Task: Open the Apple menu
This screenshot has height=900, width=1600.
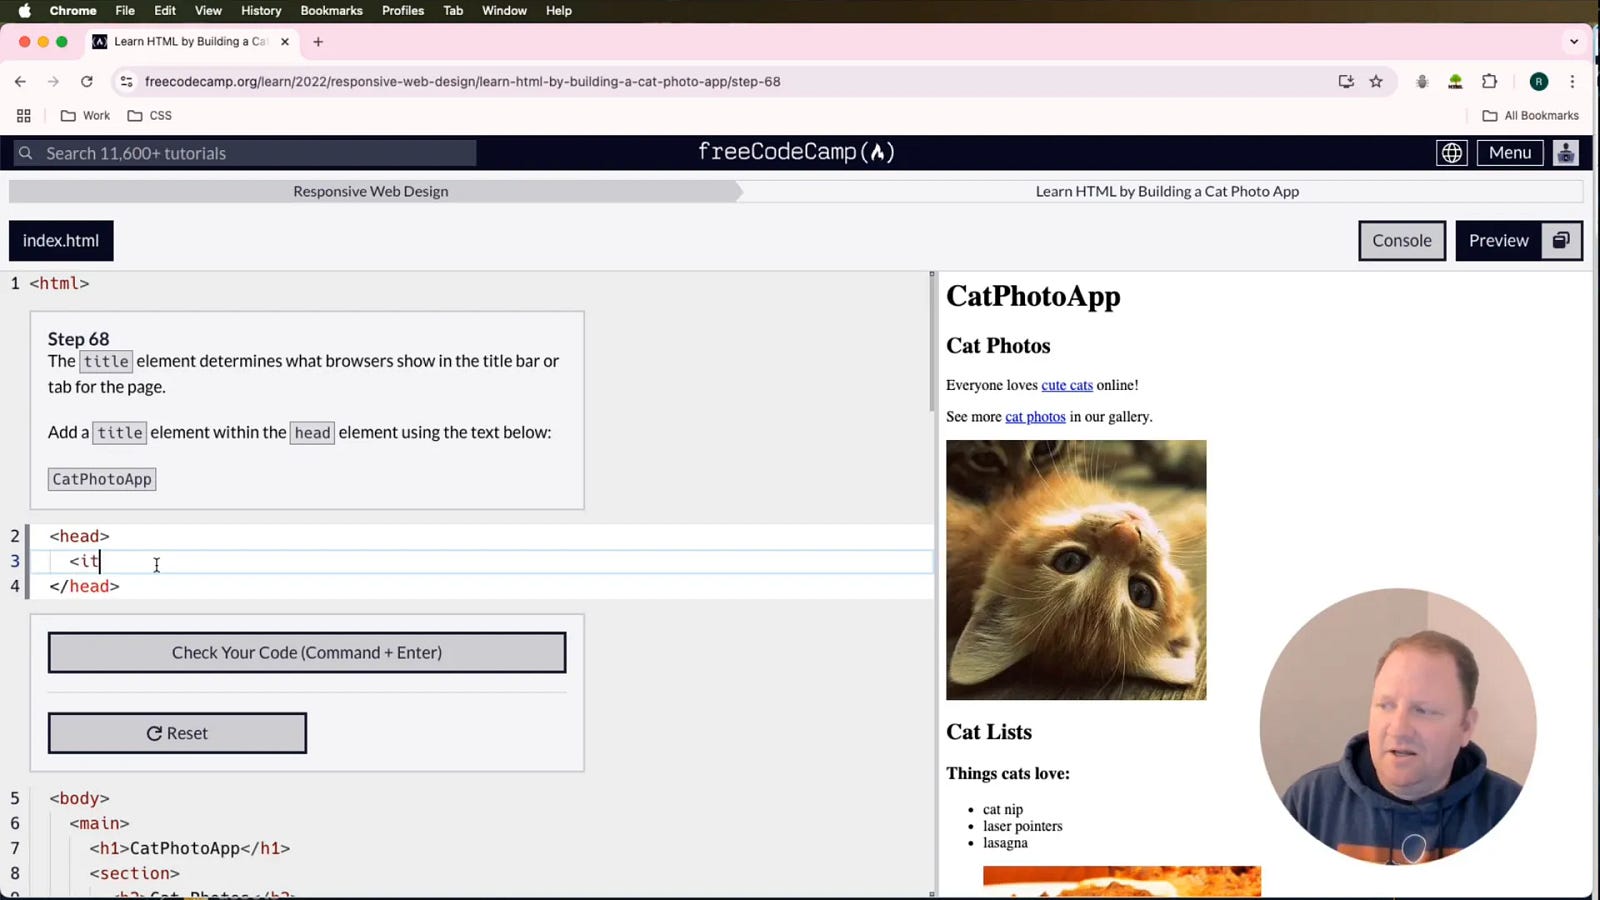Action: click(x=25, y=11)
